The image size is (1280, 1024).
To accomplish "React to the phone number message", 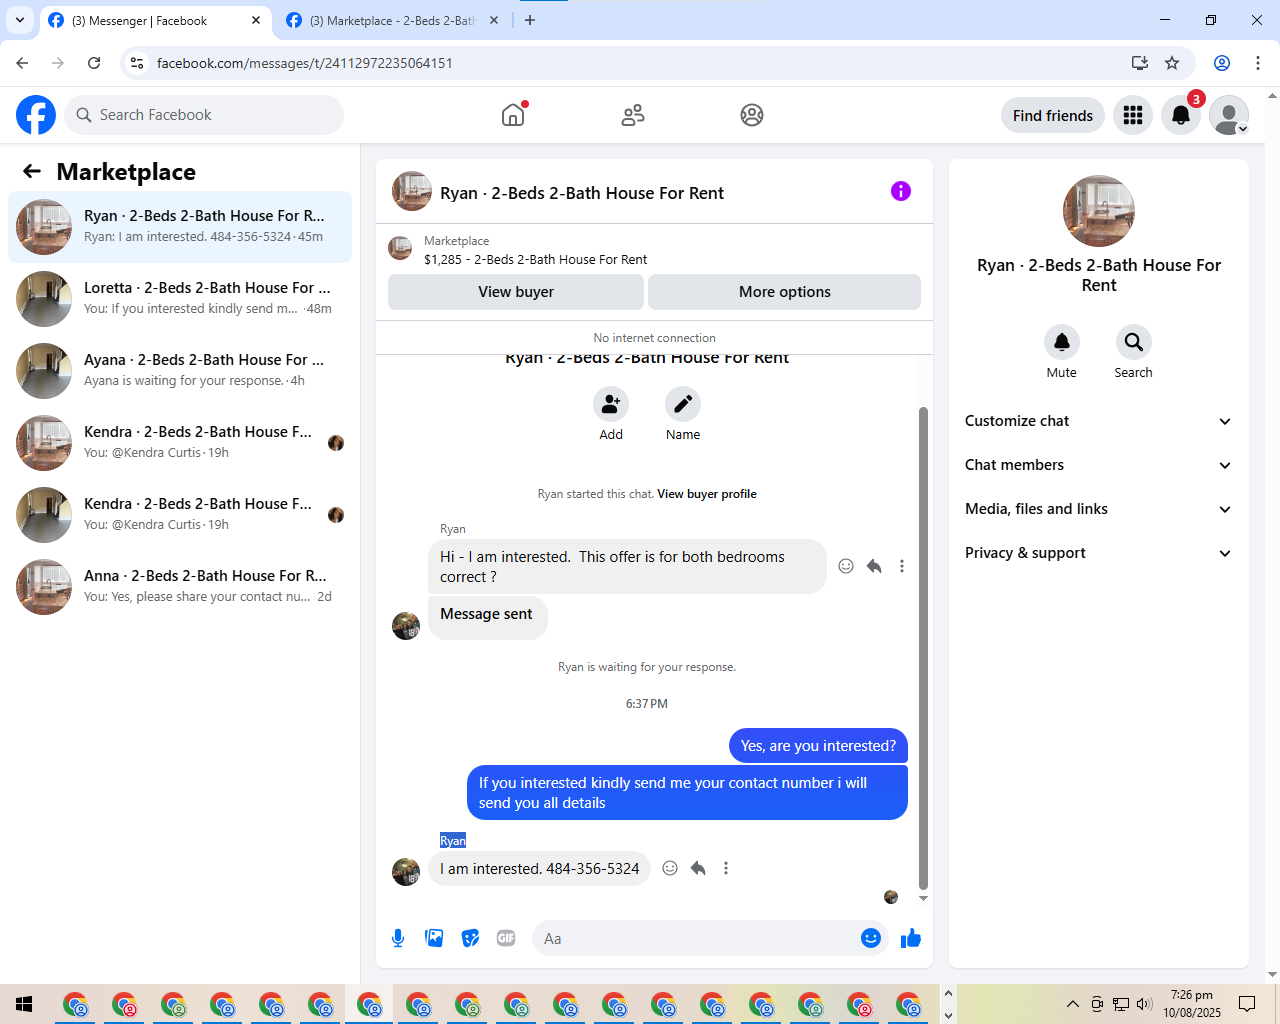I will click(x=670, y=868).
